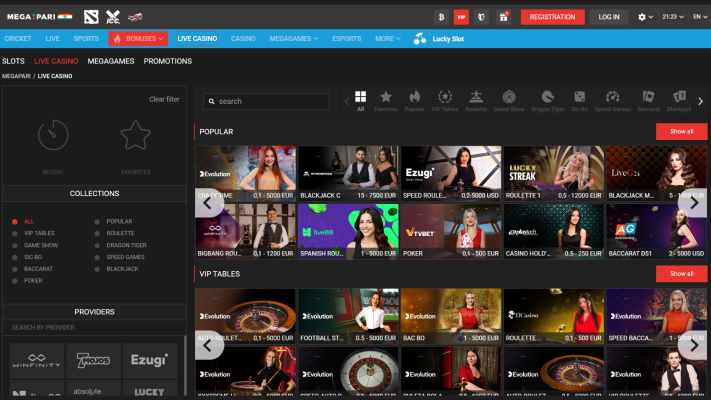Open the time zone dropdown
711x400 pixels.
click(x=673, y=17)
